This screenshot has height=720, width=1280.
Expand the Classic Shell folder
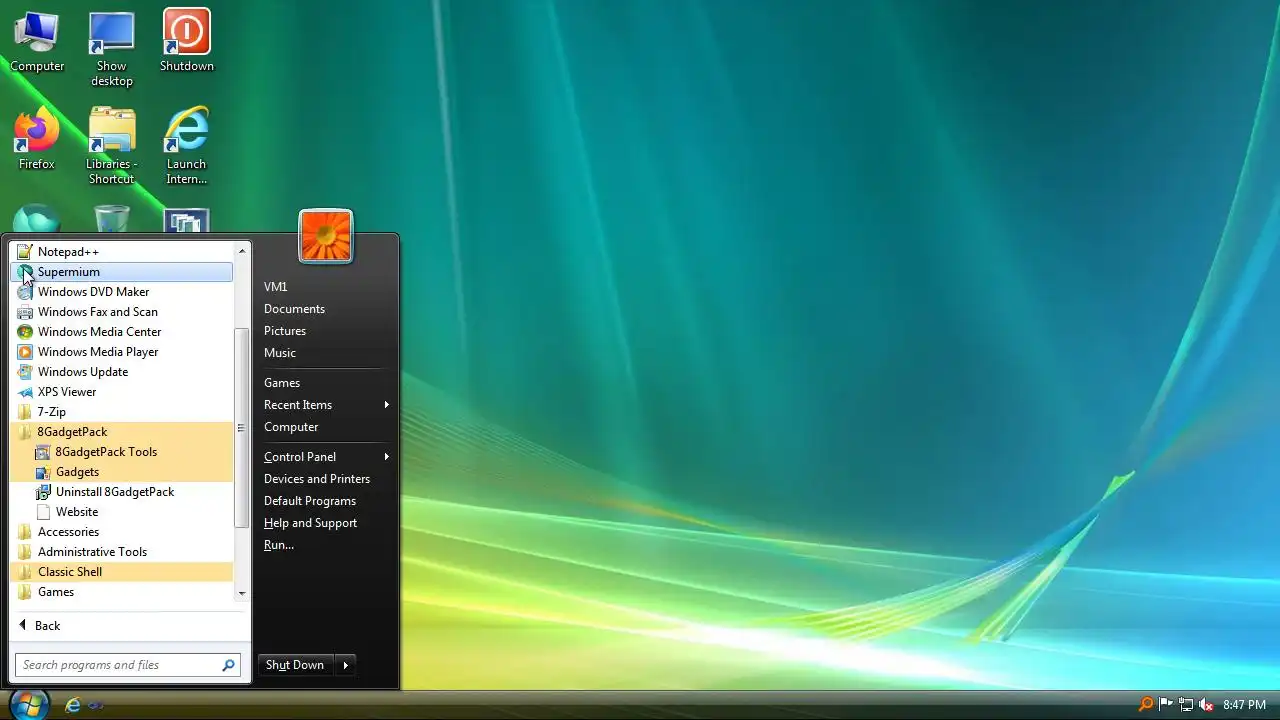pyautogui.click(x=121, y=572)
